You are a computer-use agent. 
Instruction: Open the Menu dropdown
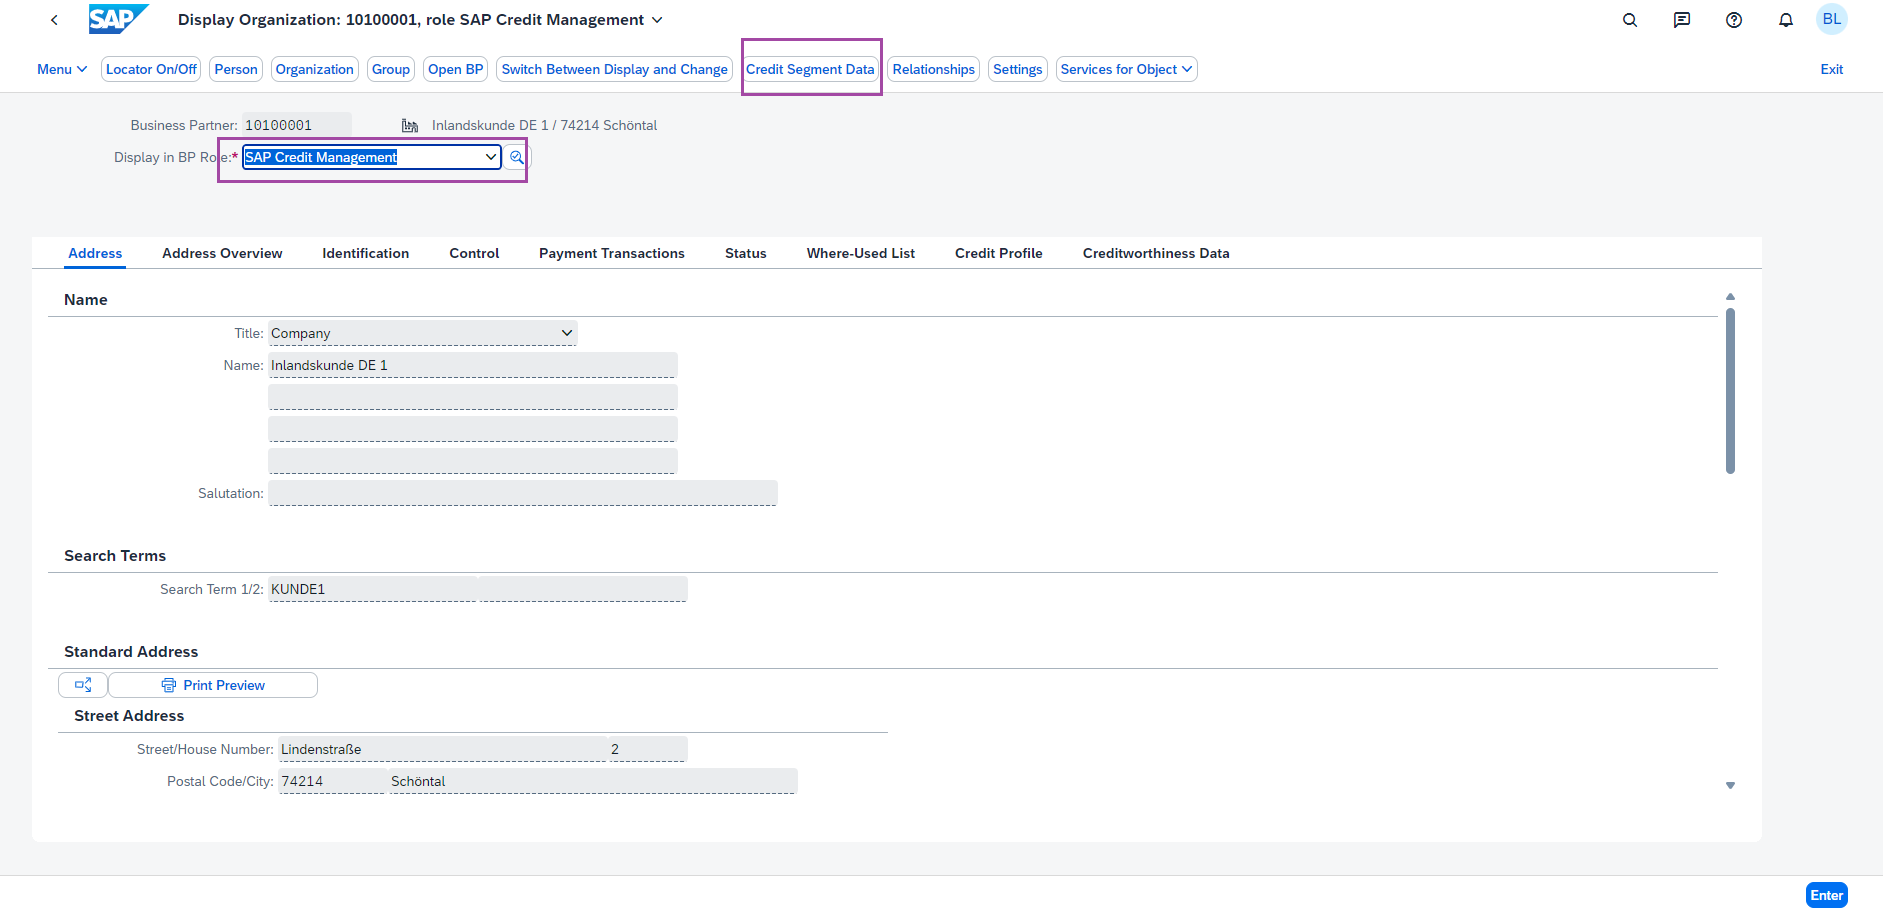pos(62,69)
